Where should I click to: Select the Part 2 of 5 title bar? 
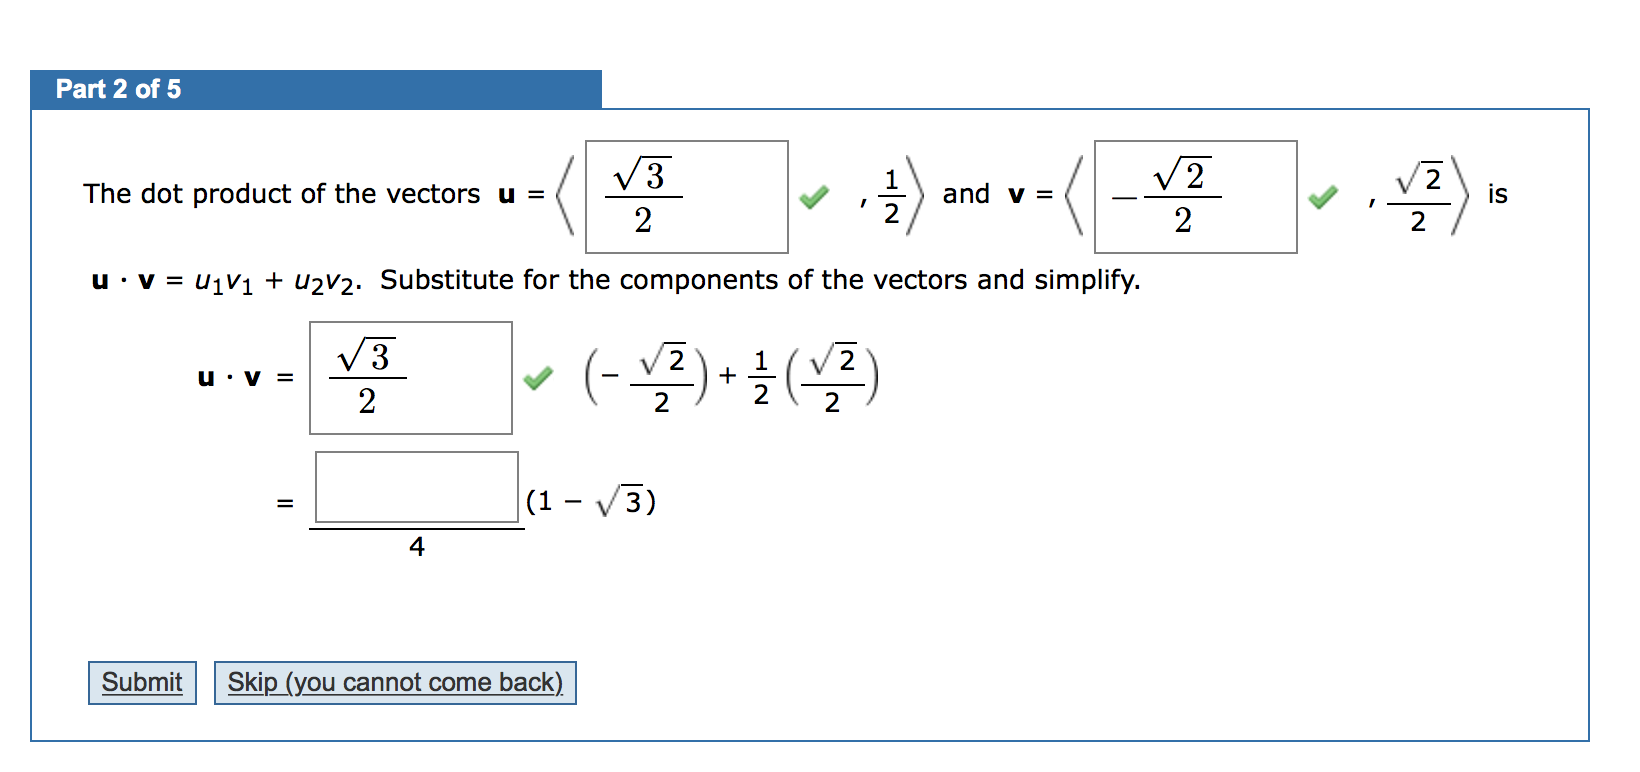tap(316, 89)
